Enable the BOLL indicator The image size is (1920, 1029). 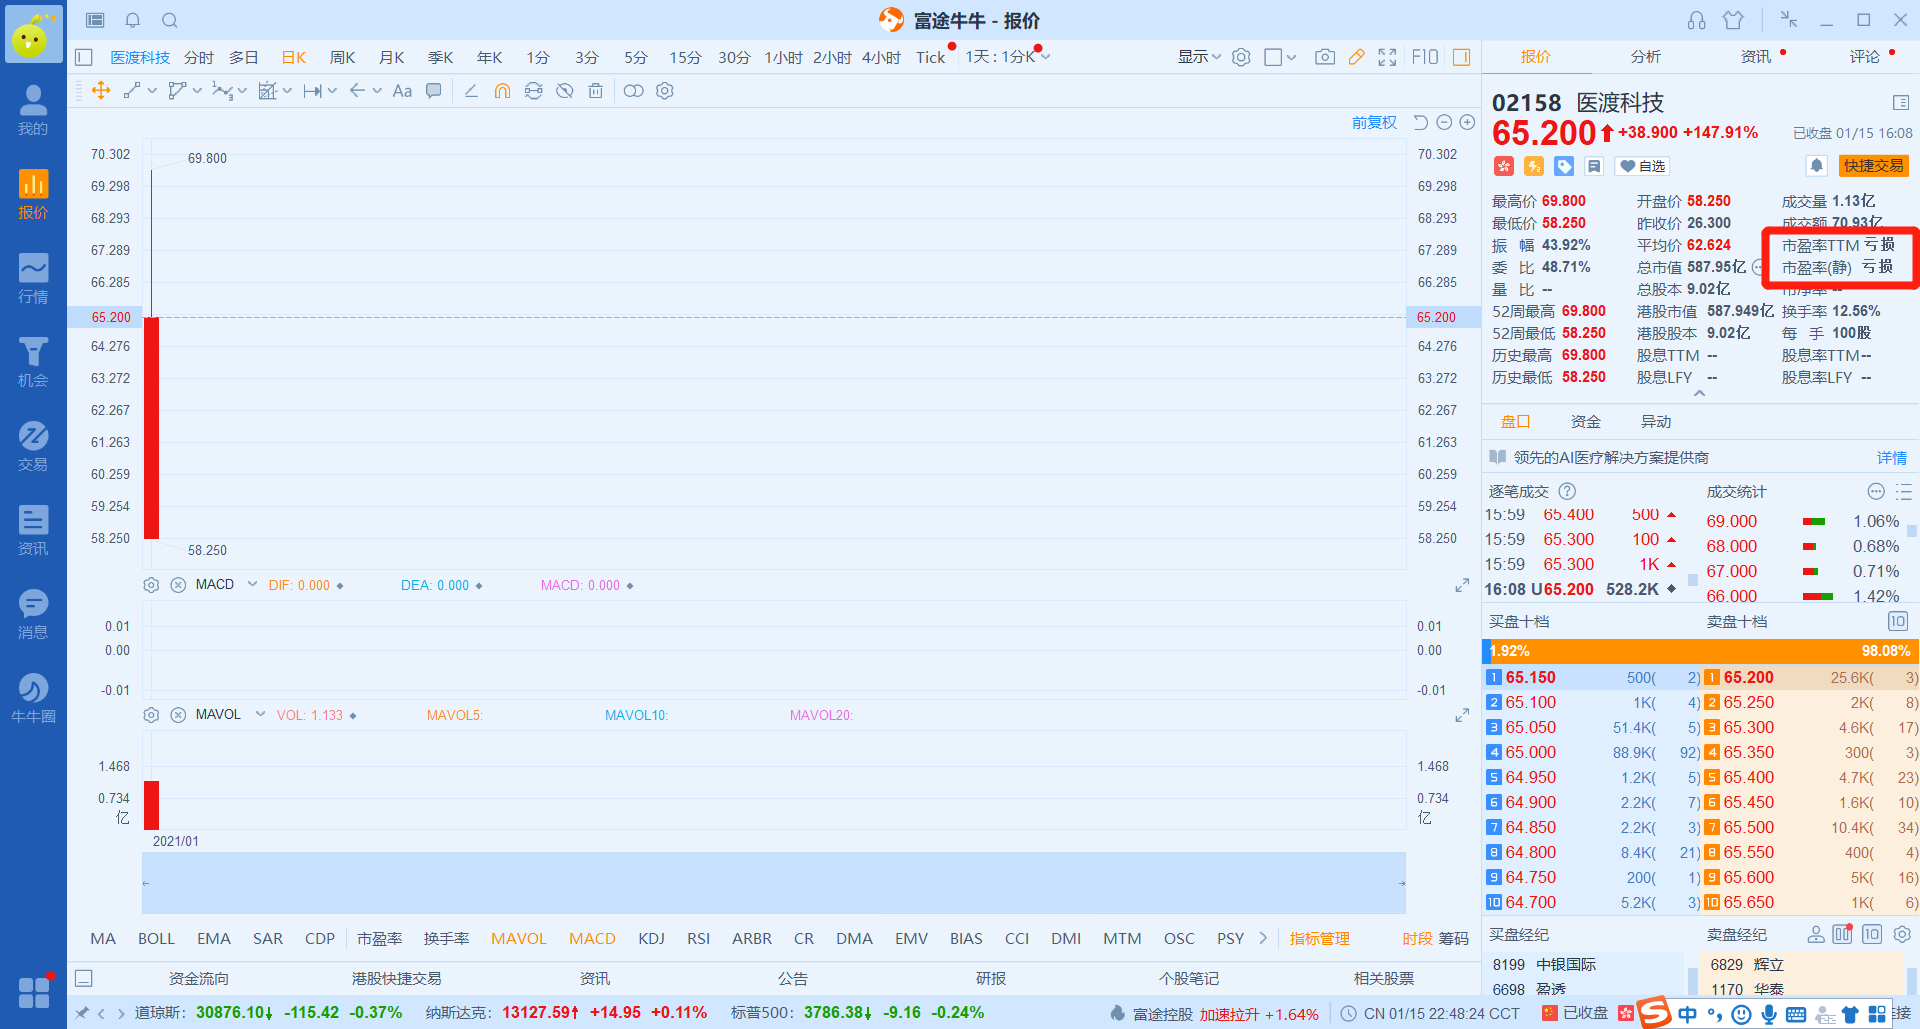pyautogui.click(x=156, y=938)
